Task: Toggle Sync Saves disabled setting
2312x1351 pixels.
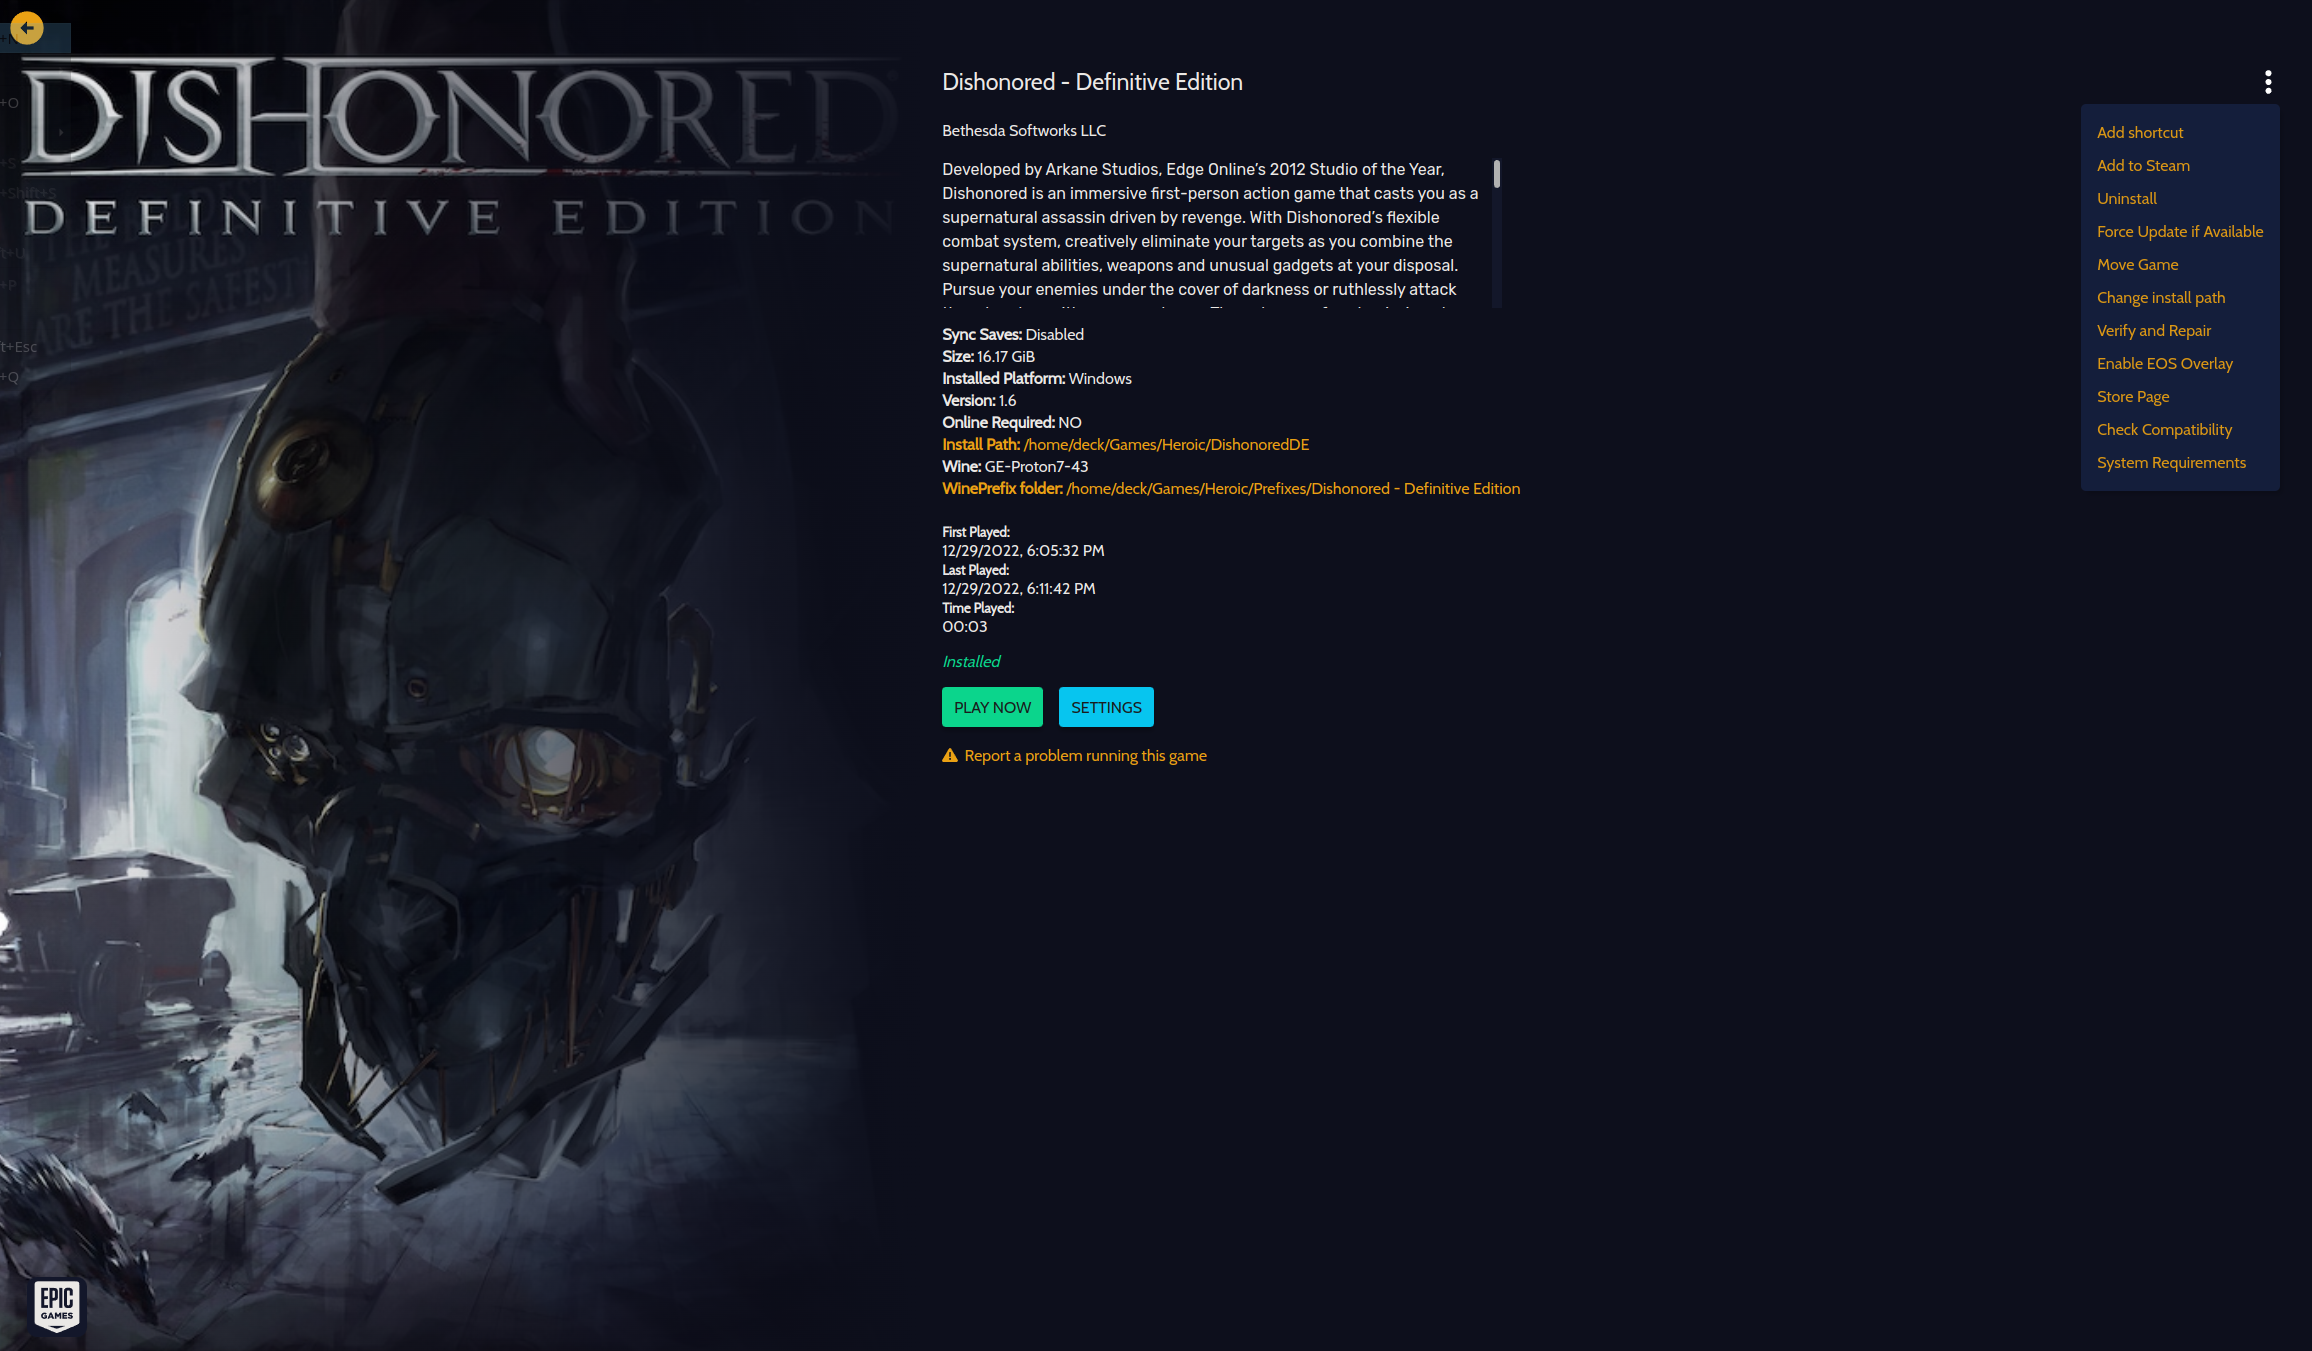Action: coord(1011,333)
